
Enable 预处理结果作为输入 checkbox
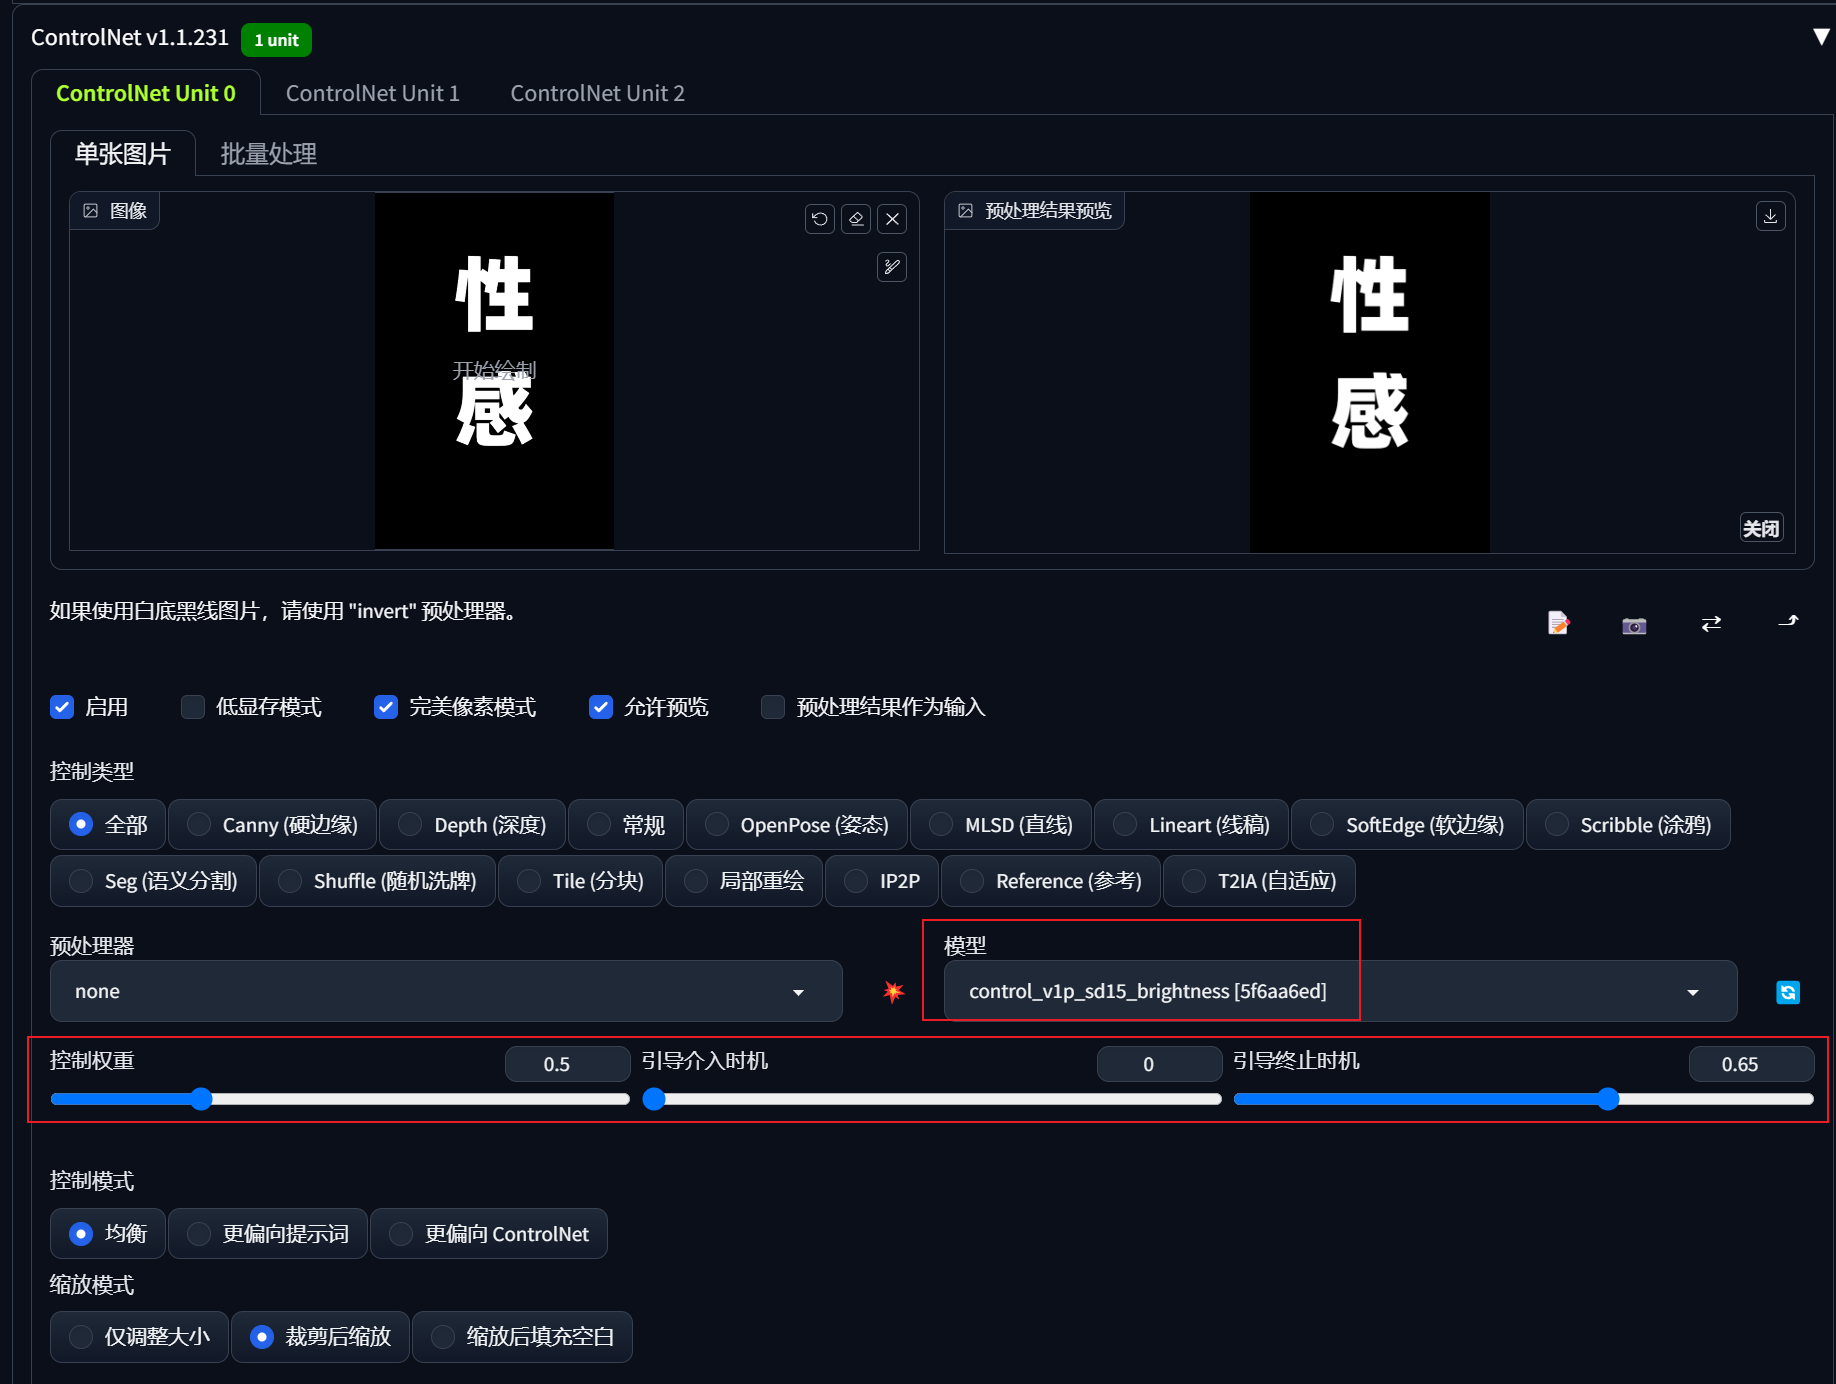pos(773,707)
